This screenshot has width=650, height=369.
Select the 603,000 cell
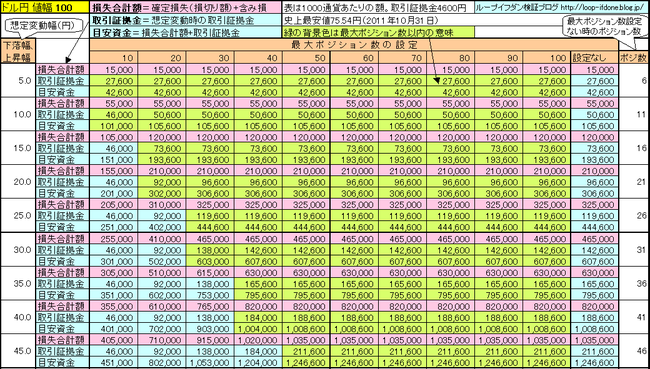(210, 261)
